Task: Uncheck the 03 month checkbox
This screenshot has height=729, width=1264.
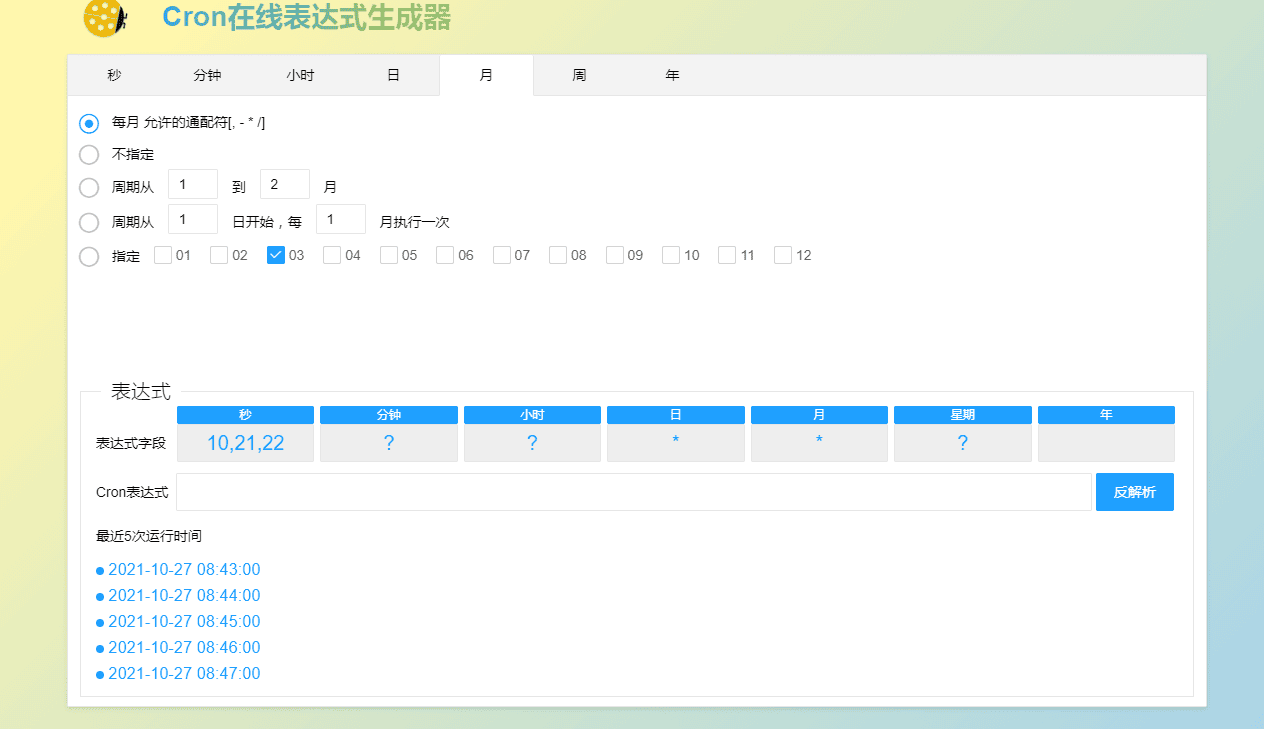Action: tap(277, 255)
